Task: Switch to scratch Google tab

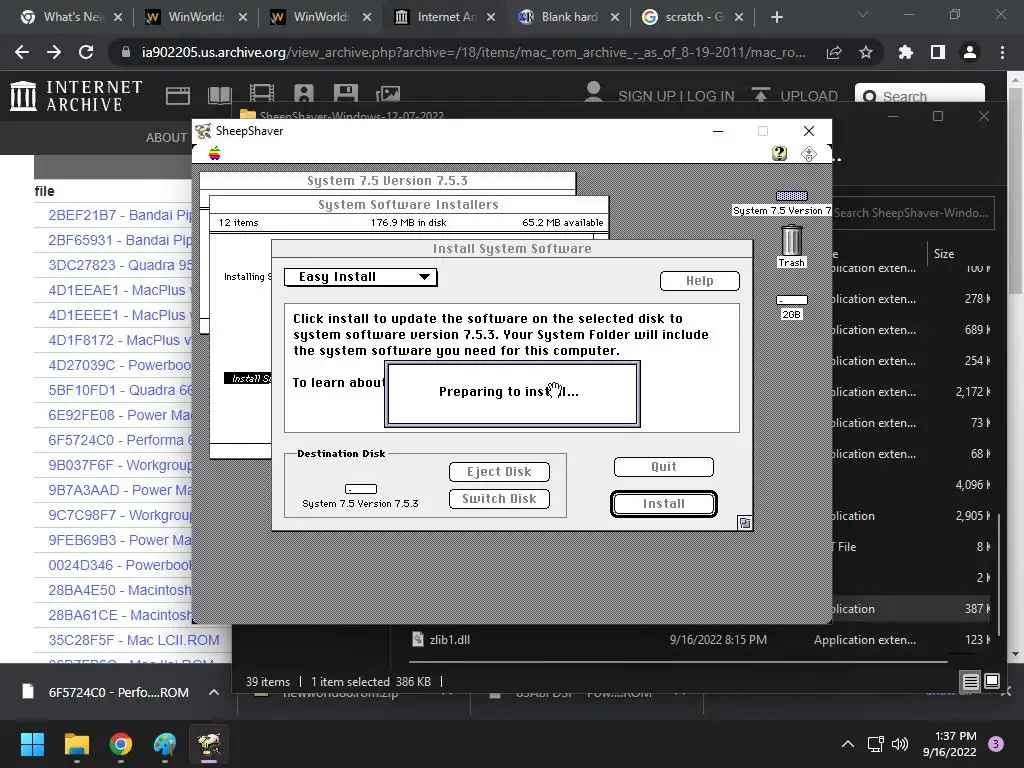Action: [692, 17]
